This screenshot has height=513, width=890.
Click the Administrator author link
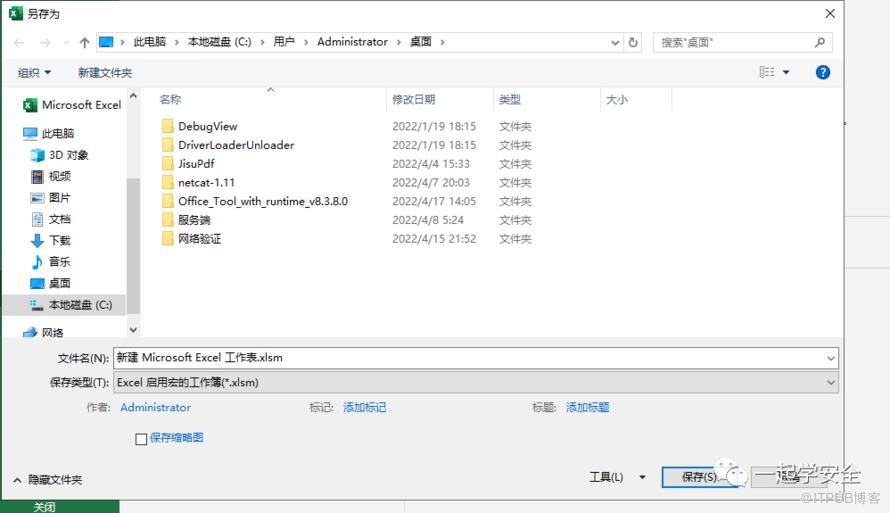[x=156, y=407]
